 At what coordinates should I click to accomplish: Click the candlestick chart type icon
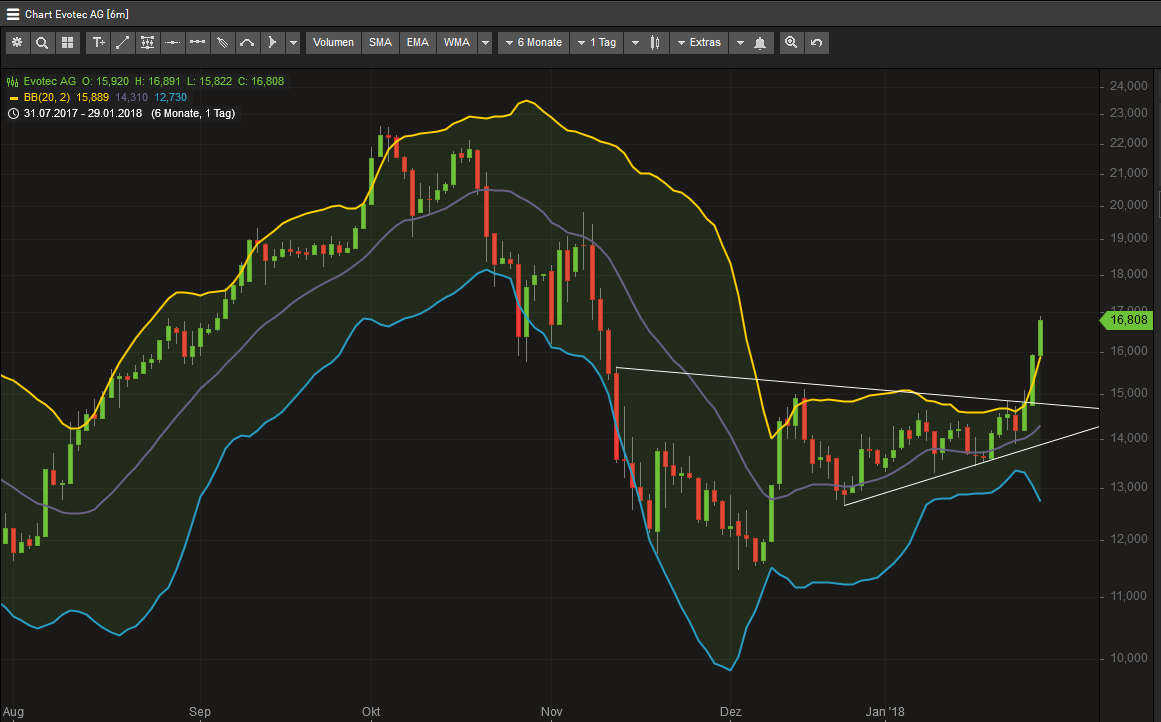[655, 43]
